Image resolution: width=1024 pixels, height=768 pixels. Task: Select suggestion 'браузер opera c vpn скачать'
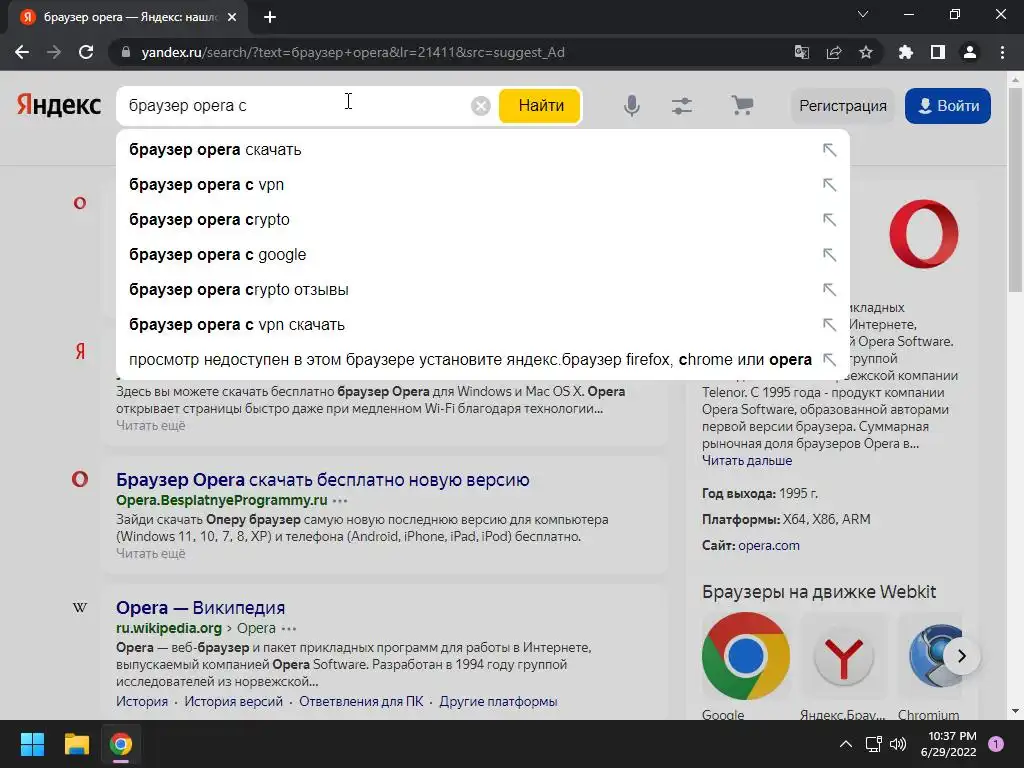tap(483, 325)
